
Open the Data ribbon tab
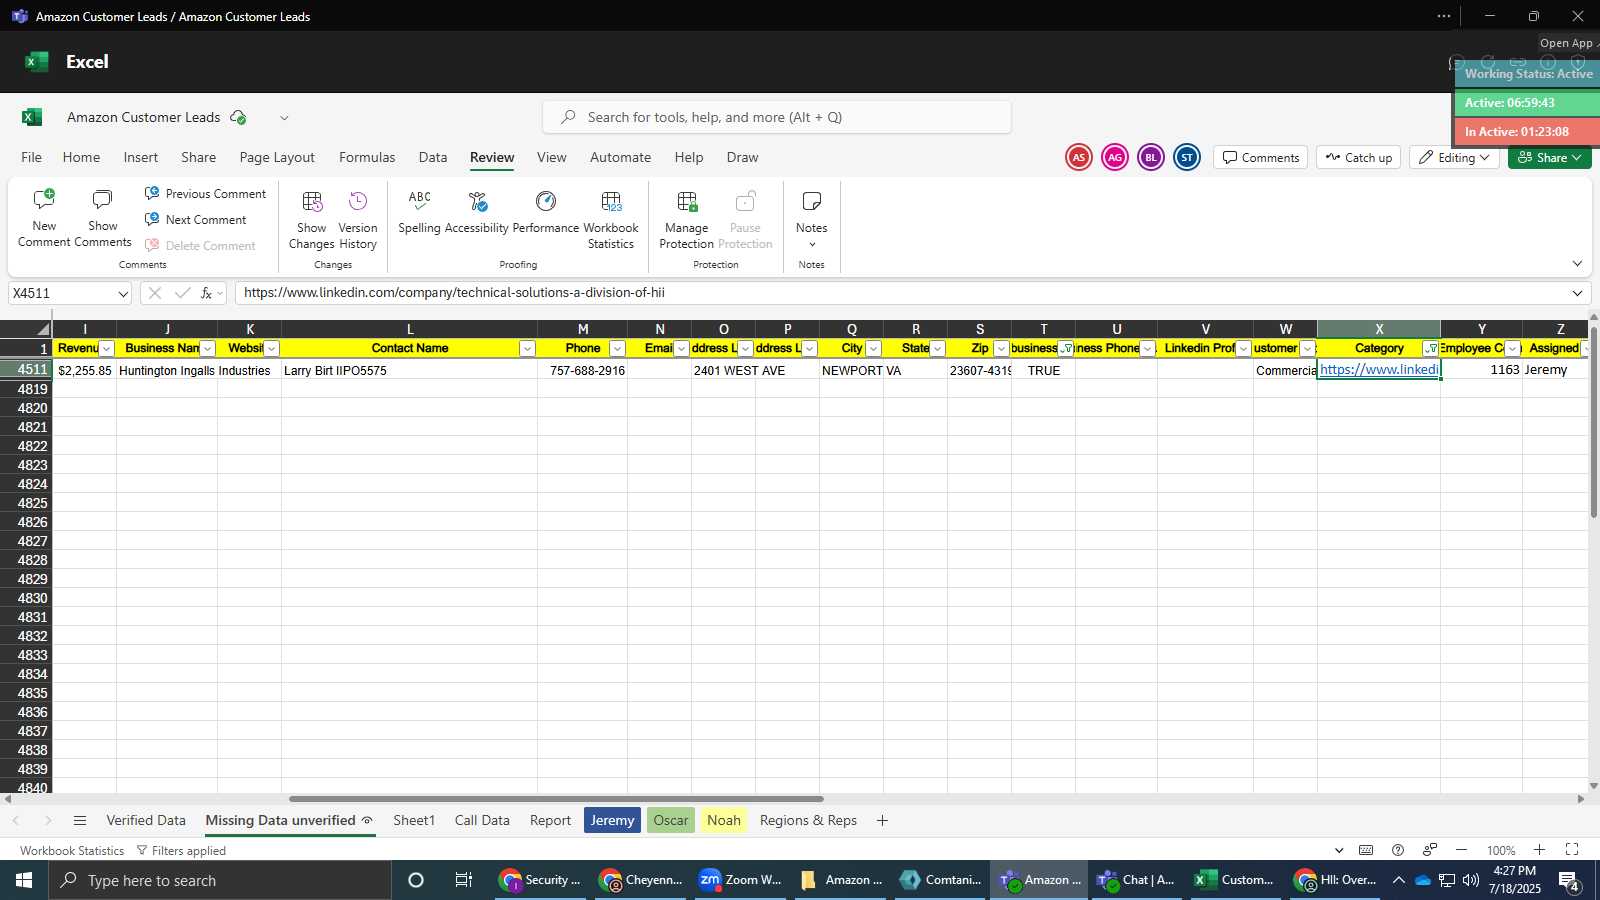point(433,157)
